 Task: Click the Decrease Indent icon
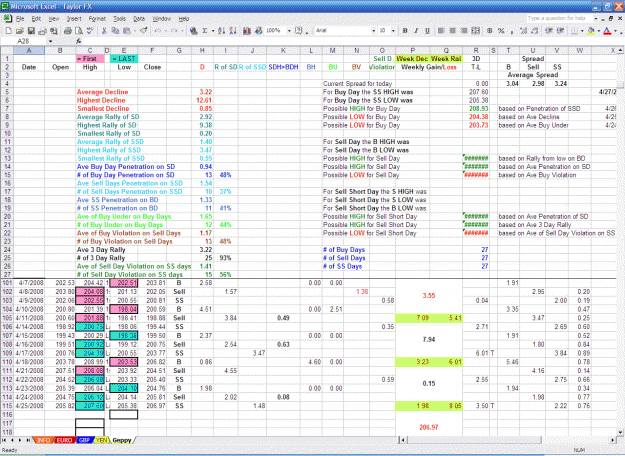pos(549,31)
